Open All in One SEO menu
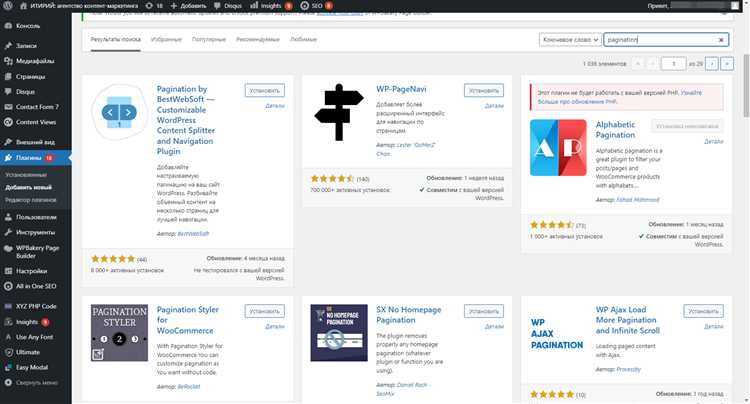Viewport: 750px width, 404px height. pyautogui.click(x=36, y=286)
